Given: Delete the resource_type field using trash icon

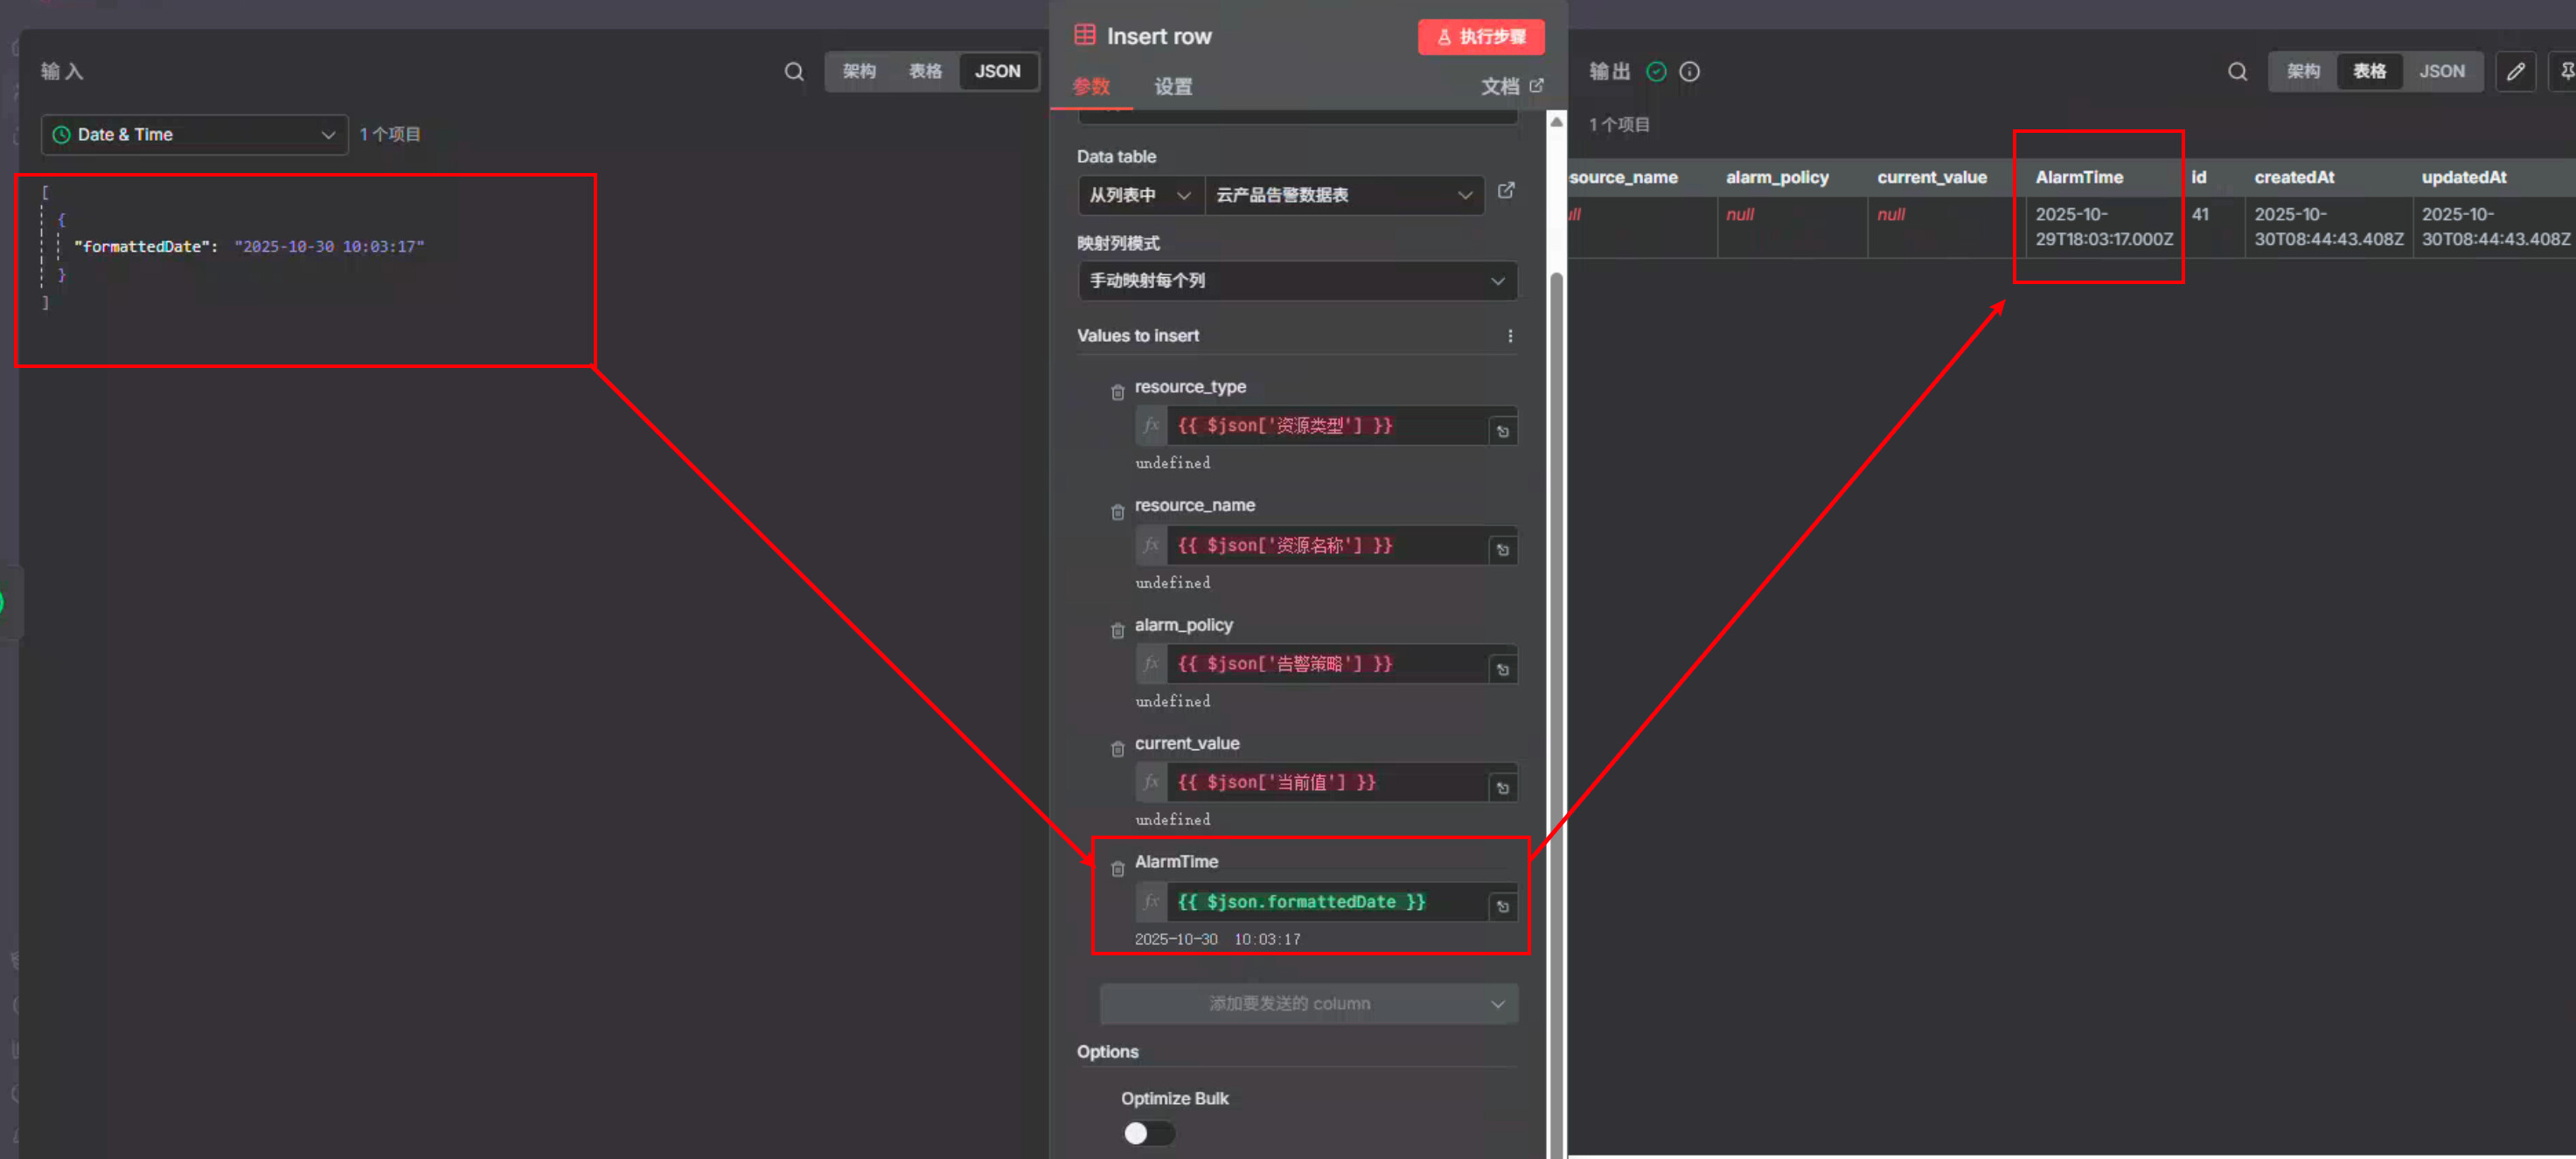Looking at the screenshot, I should [x=1117, y=392].
